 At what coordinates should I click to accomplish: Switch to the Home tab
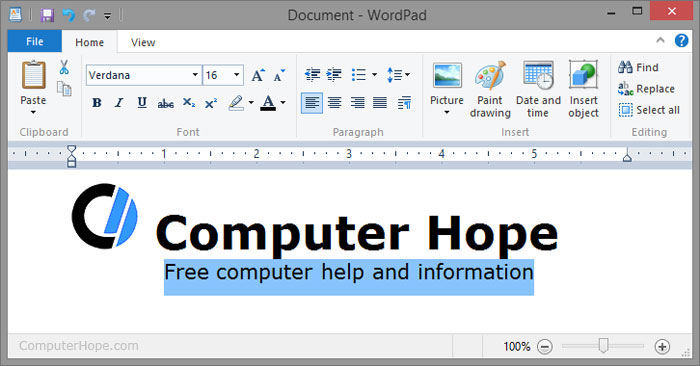[89, 42]
